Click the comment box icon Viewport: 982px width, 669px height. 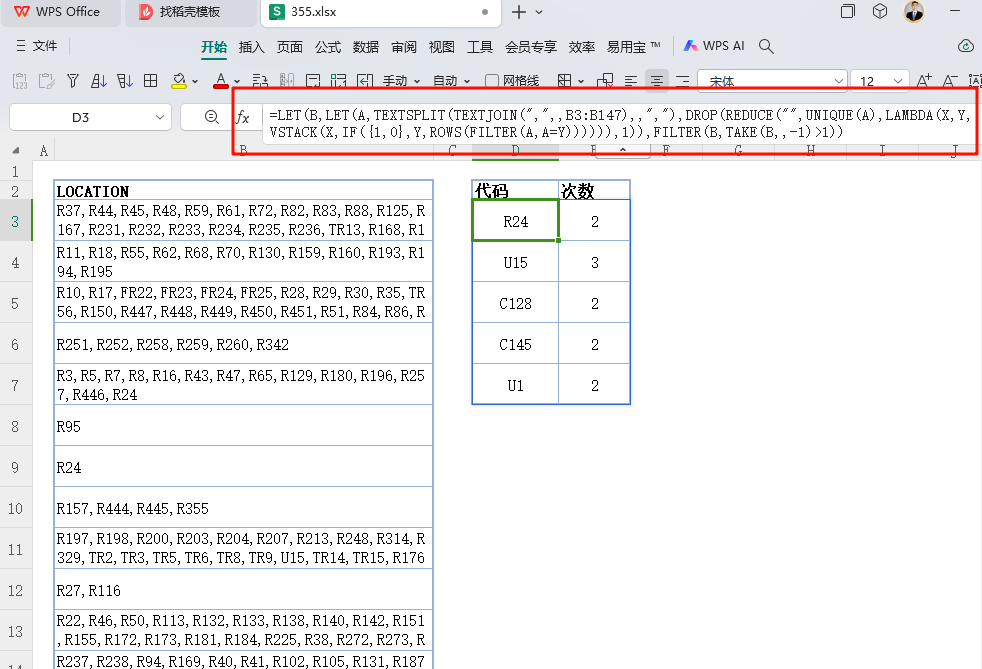pyautogui.click(x=313, y=81)
